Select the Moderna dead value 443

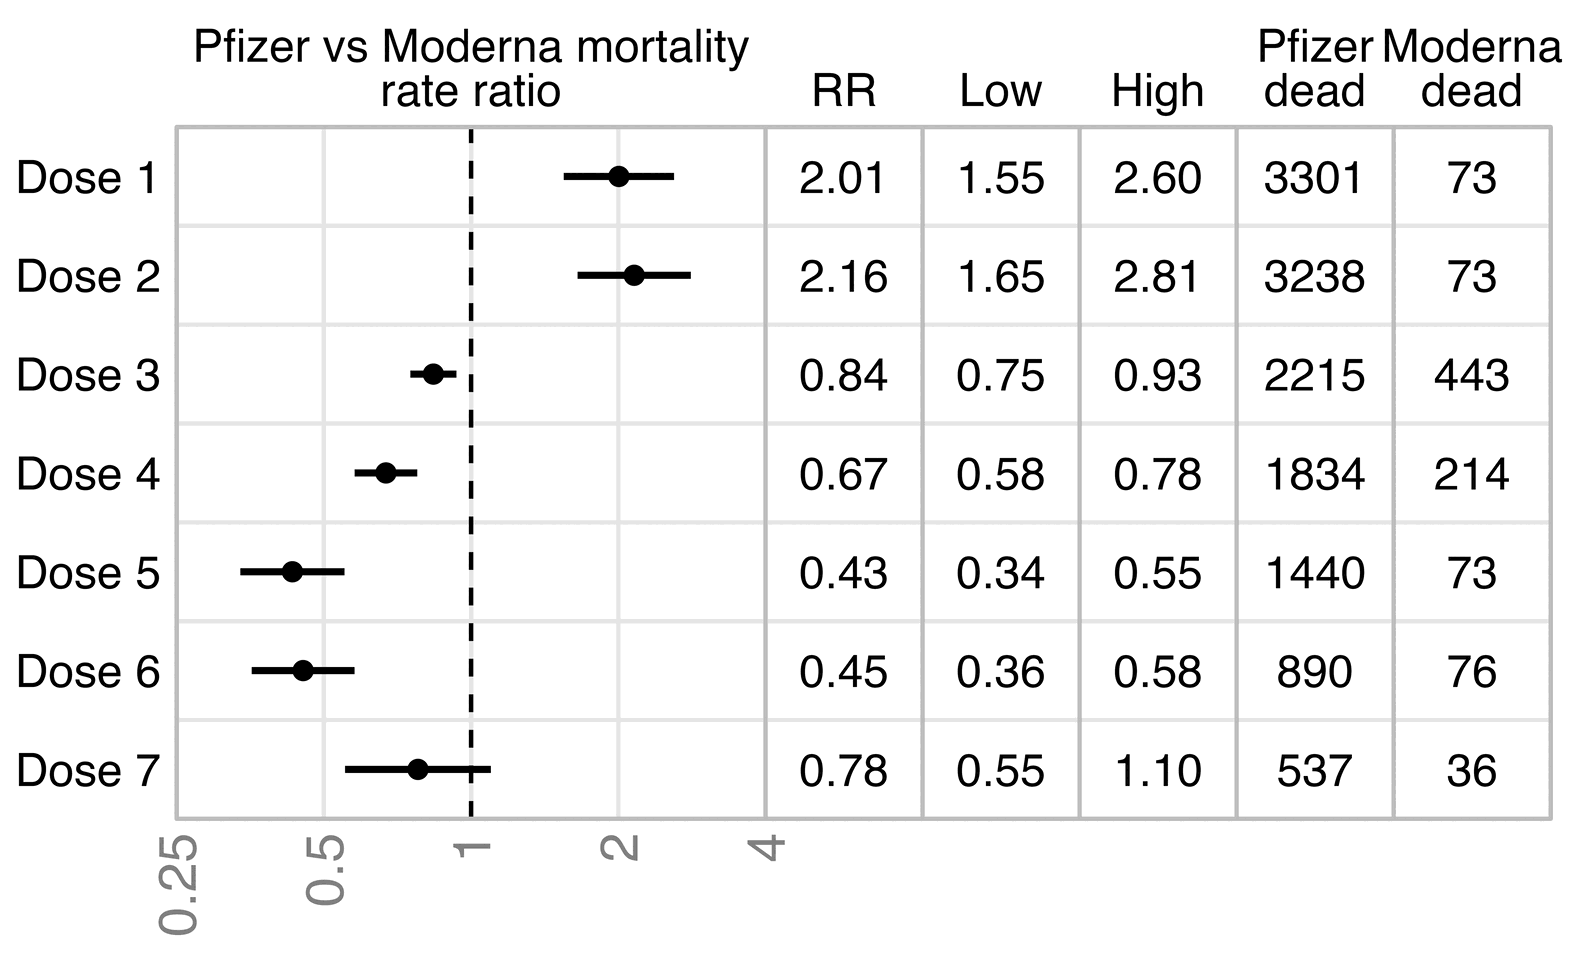point(1471,375)
